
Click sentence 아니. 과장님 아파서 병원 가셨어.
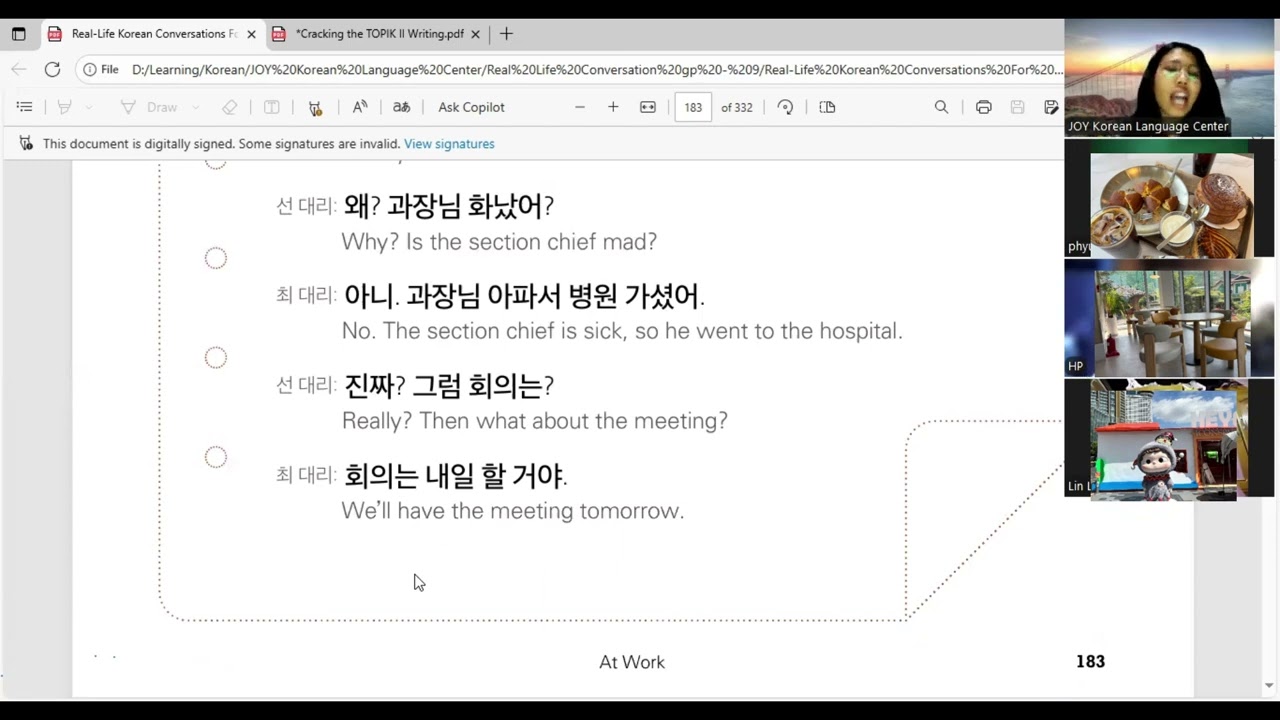click(524, 296)
